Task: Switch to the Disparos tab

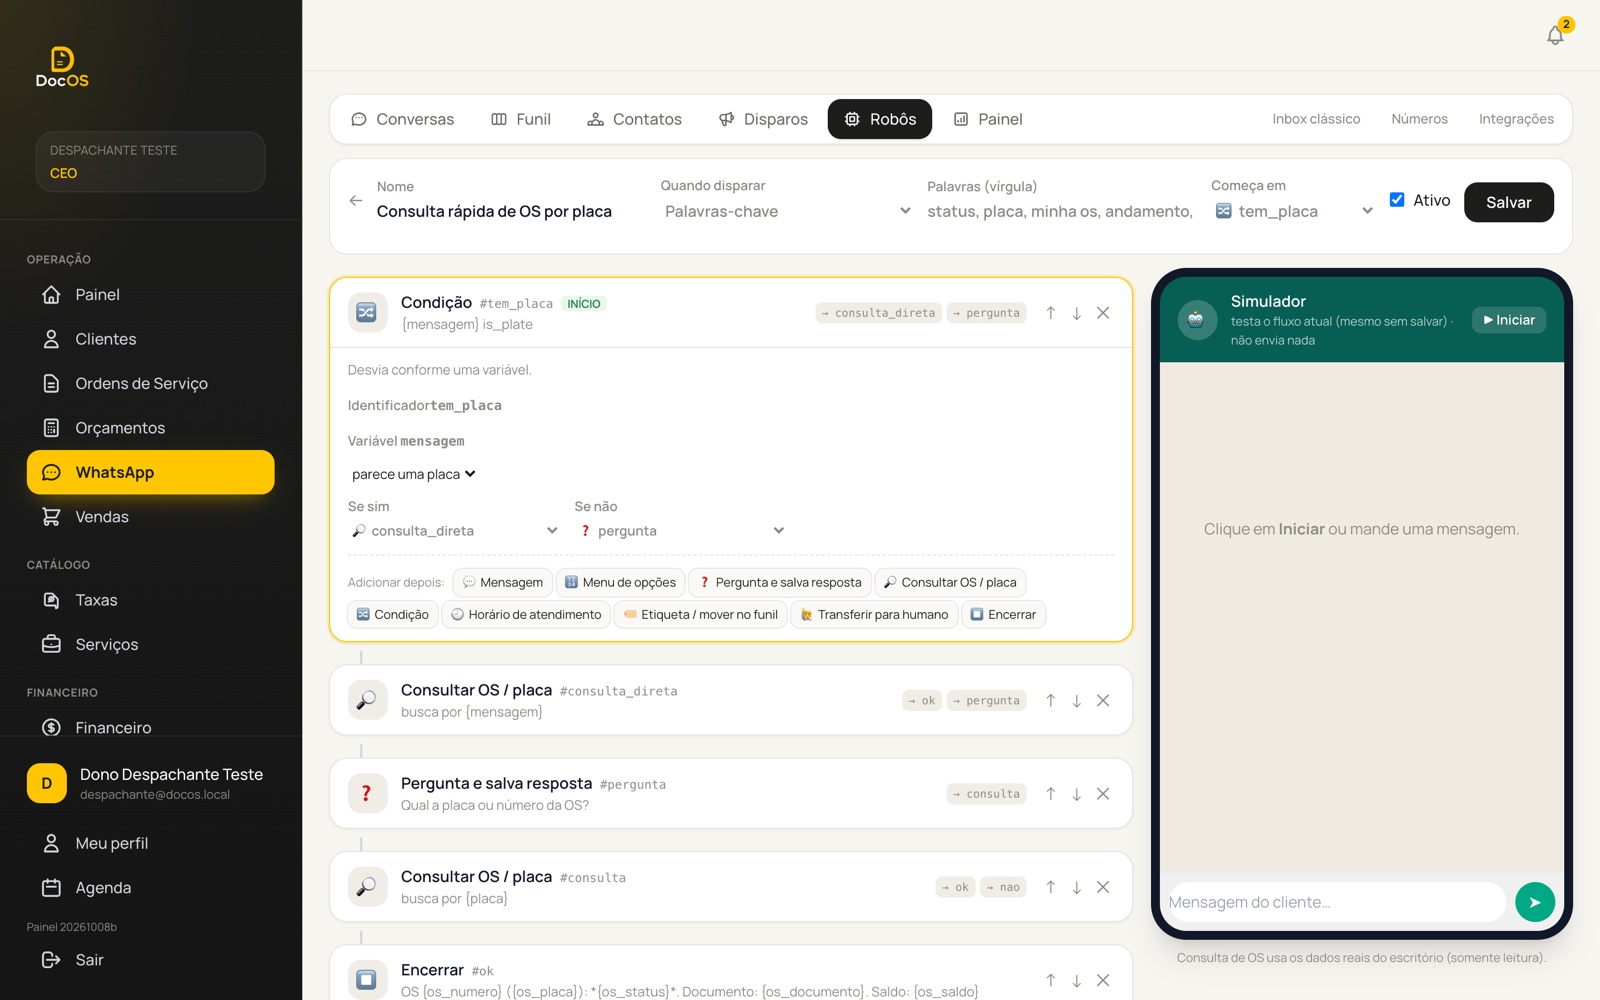Action: pyautogui.click(x=763, y=119)
